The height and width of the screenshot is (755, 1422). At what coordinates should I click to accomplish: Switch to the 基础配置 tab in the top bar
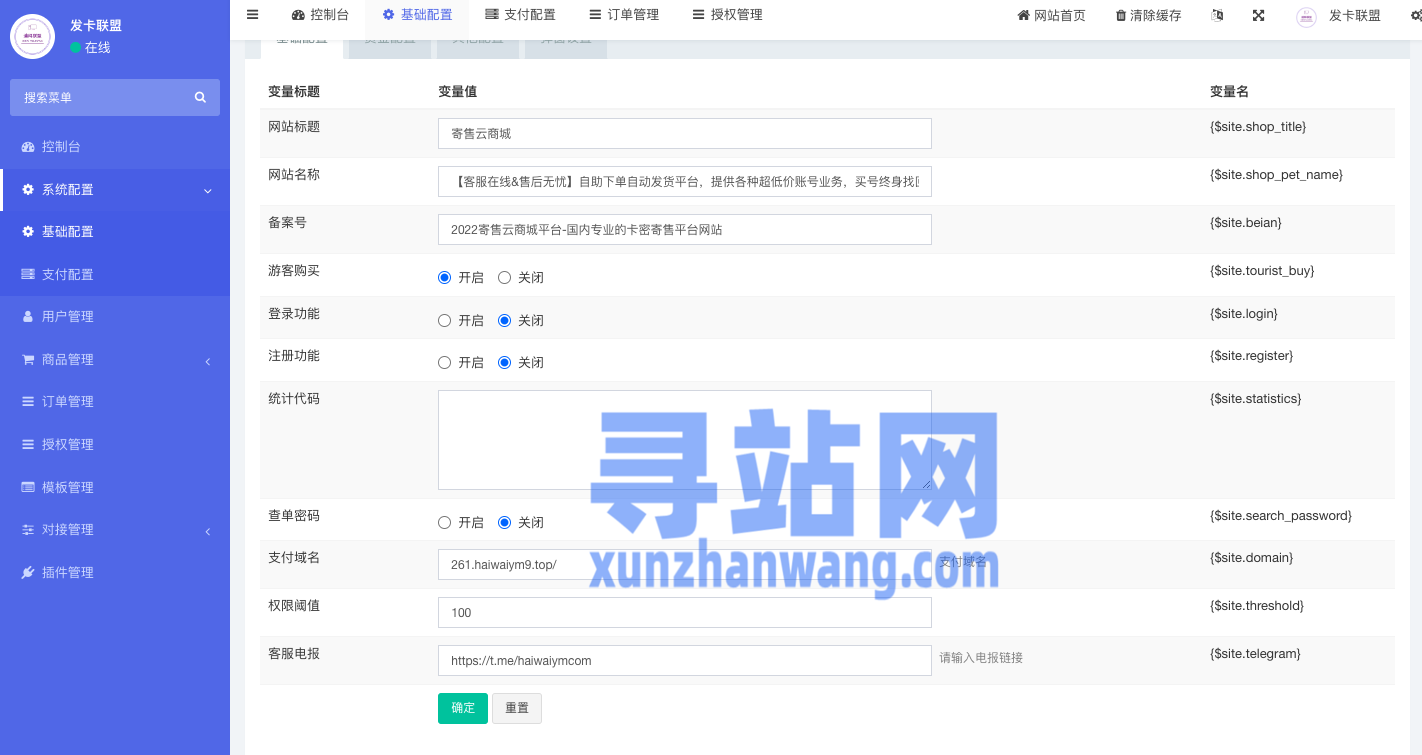417,15
